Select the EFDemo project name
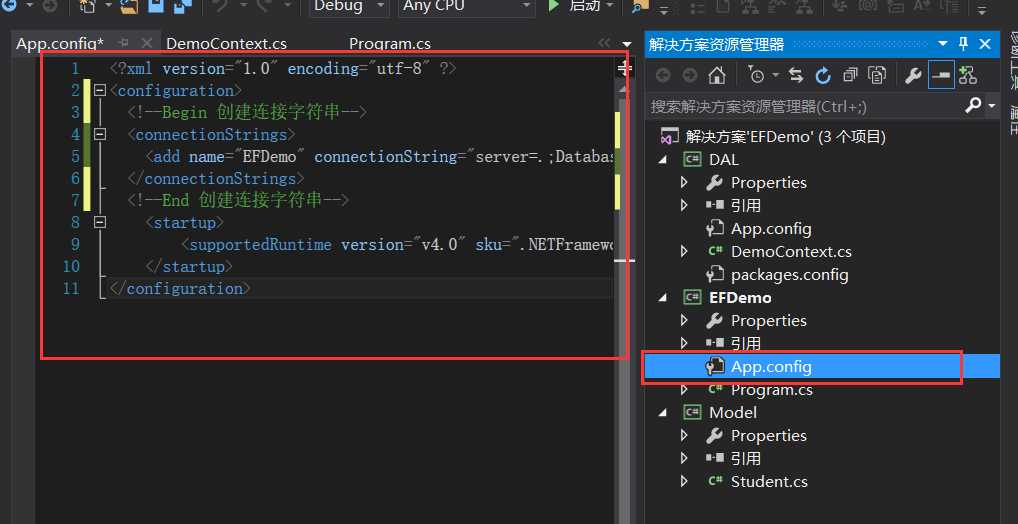 [x=740, y=297]
